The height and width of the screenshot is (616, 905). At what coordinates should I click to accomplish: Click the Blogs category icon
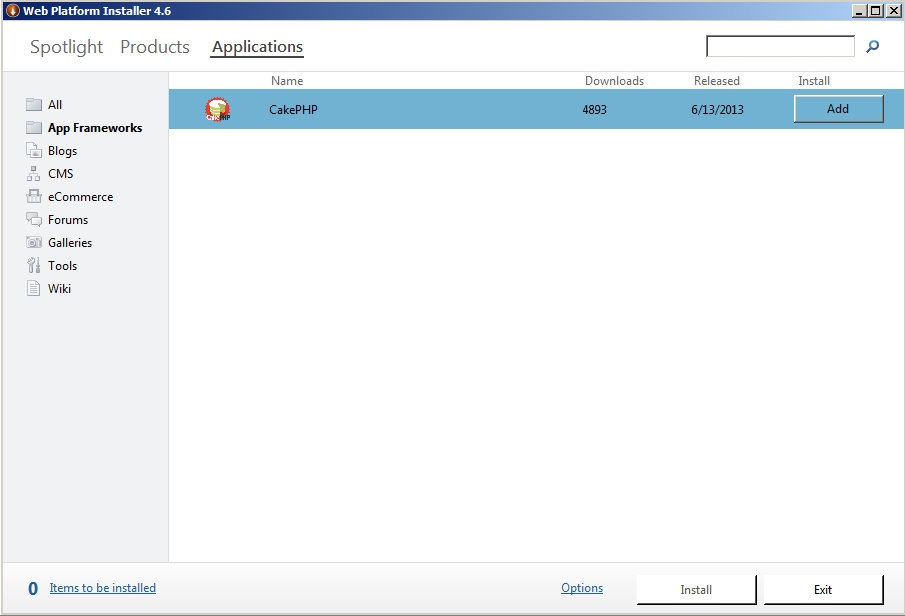[x=34, y=151]
